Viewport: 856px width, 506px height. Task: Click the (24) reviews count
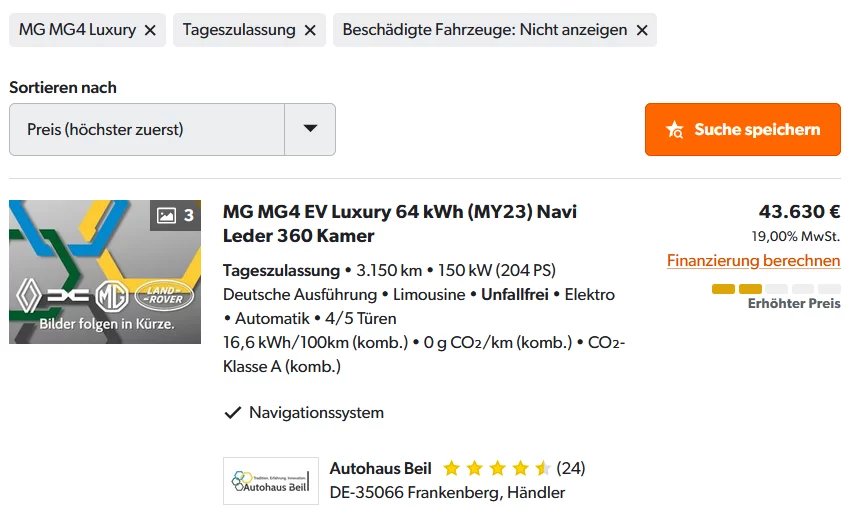point(570,468)
